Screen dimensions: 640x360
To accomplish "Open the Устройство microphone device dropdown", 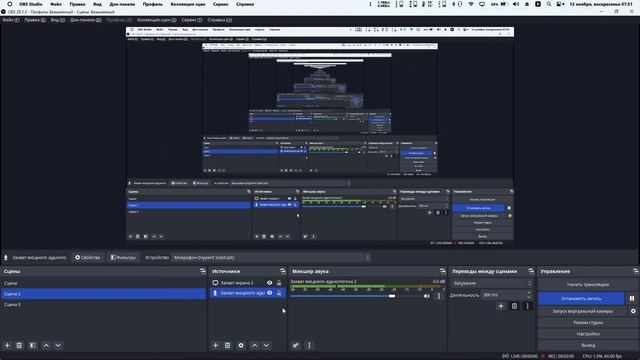I will point(271,258).
